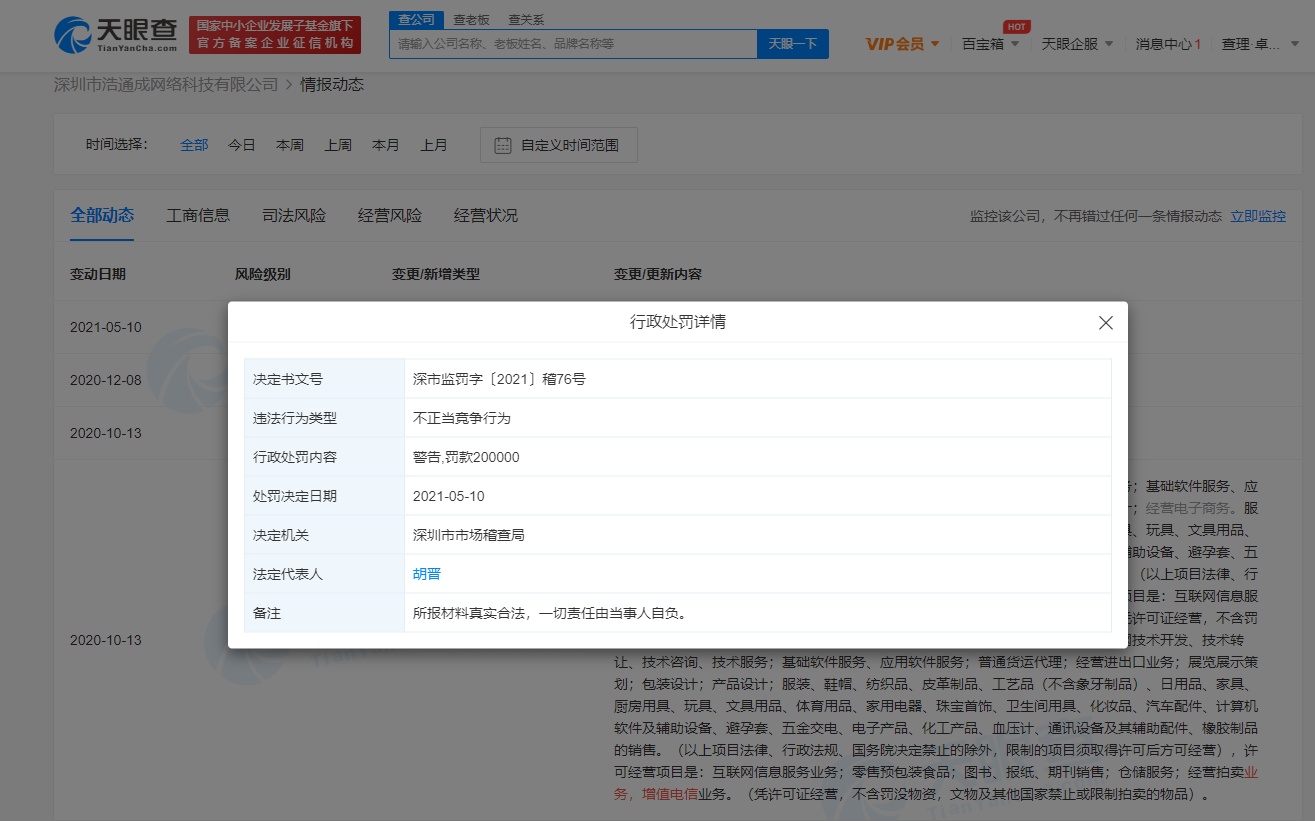Select 本月 time filter
This screenshot has width=1315, height=821.
point(386,145)
